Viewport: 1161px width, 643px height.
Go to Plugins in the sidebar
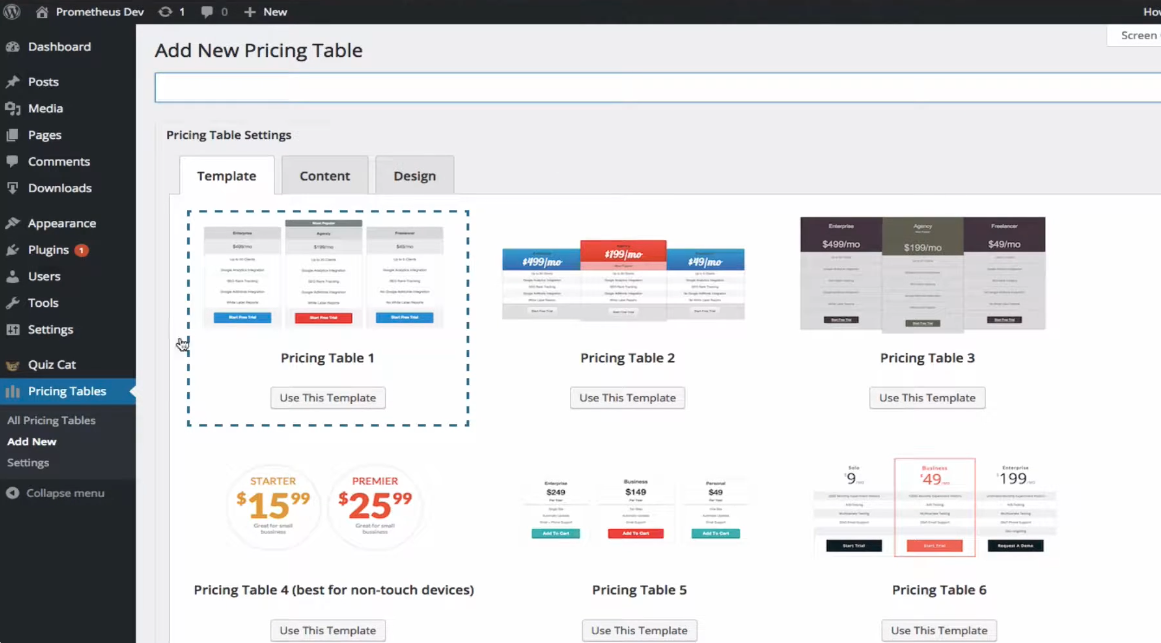48,250
